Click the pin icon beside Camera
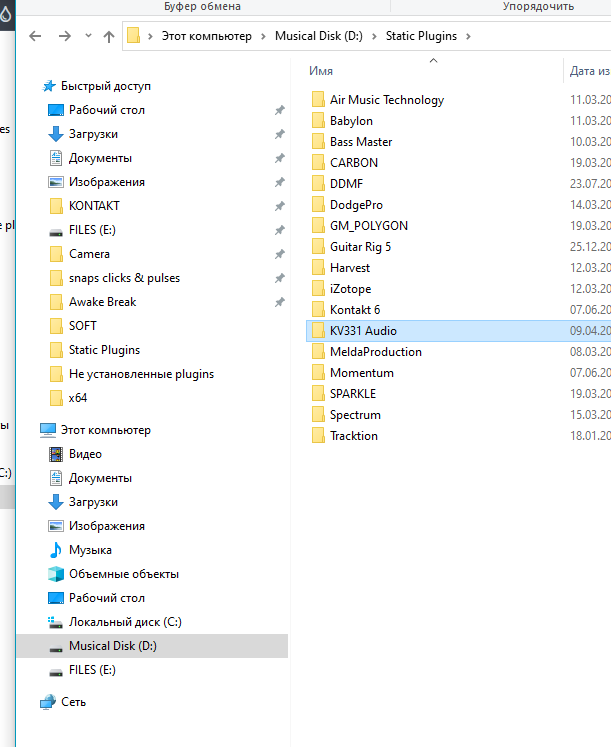This screenshot has width=611, height=747. point(280,254)
